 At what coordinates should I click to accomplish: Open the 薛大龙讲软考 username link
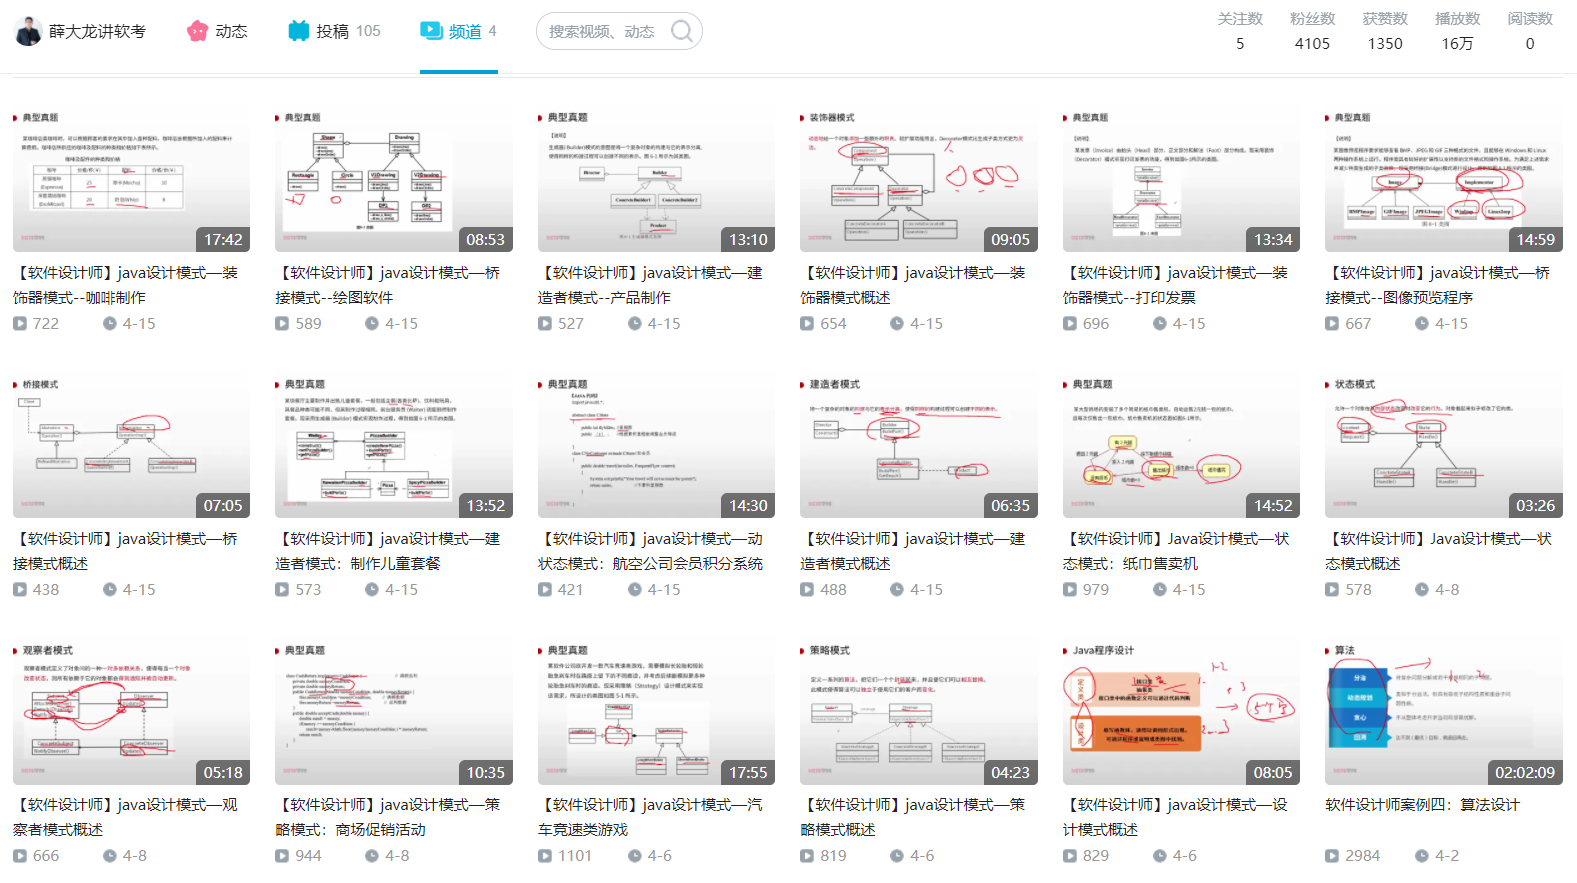(97, 32)
